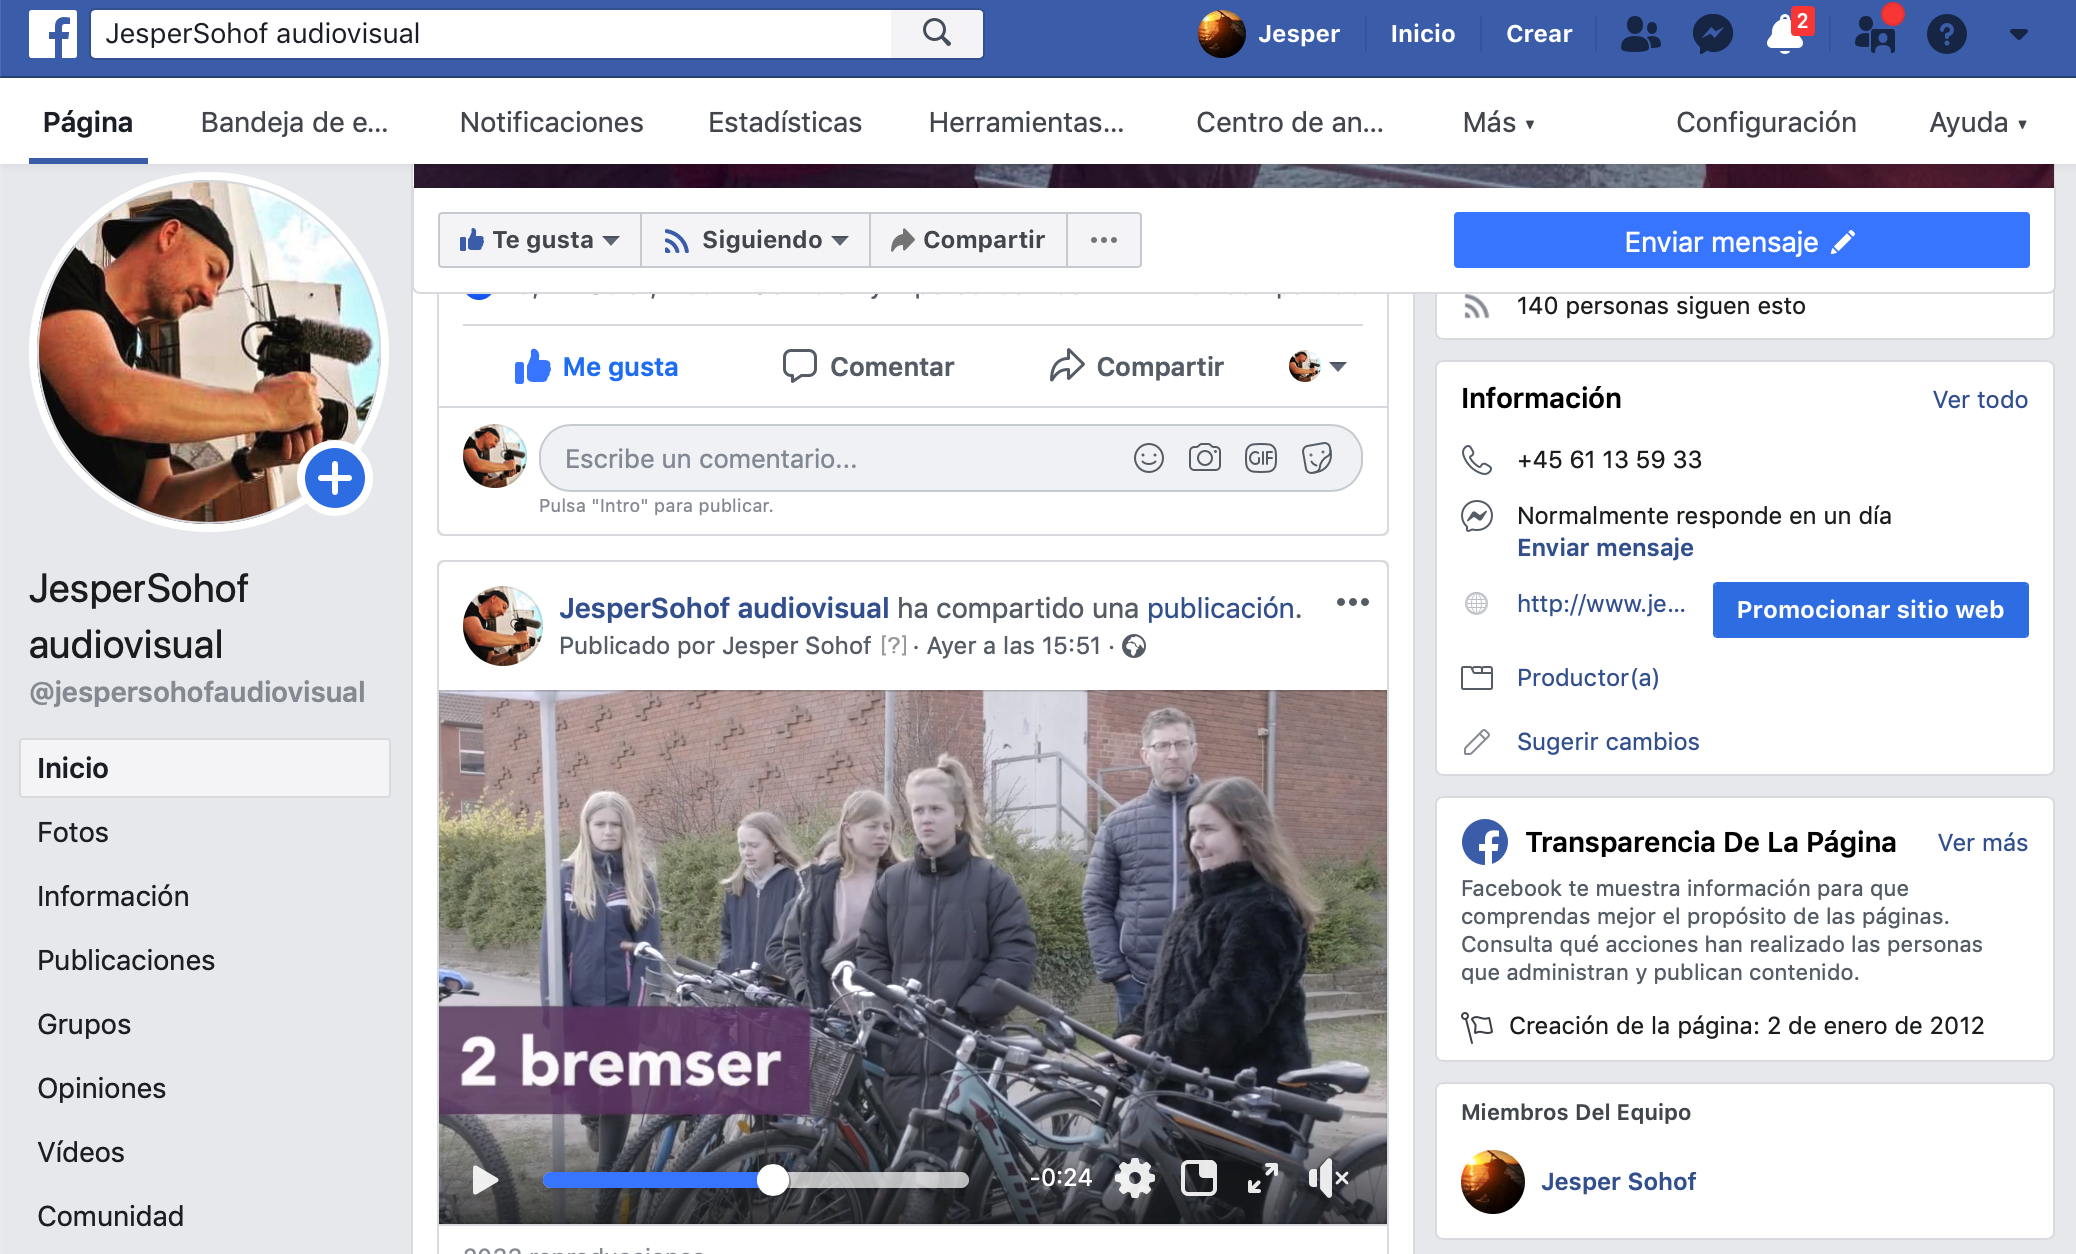Click the globe privacy icon on the post

(1134, 647)
